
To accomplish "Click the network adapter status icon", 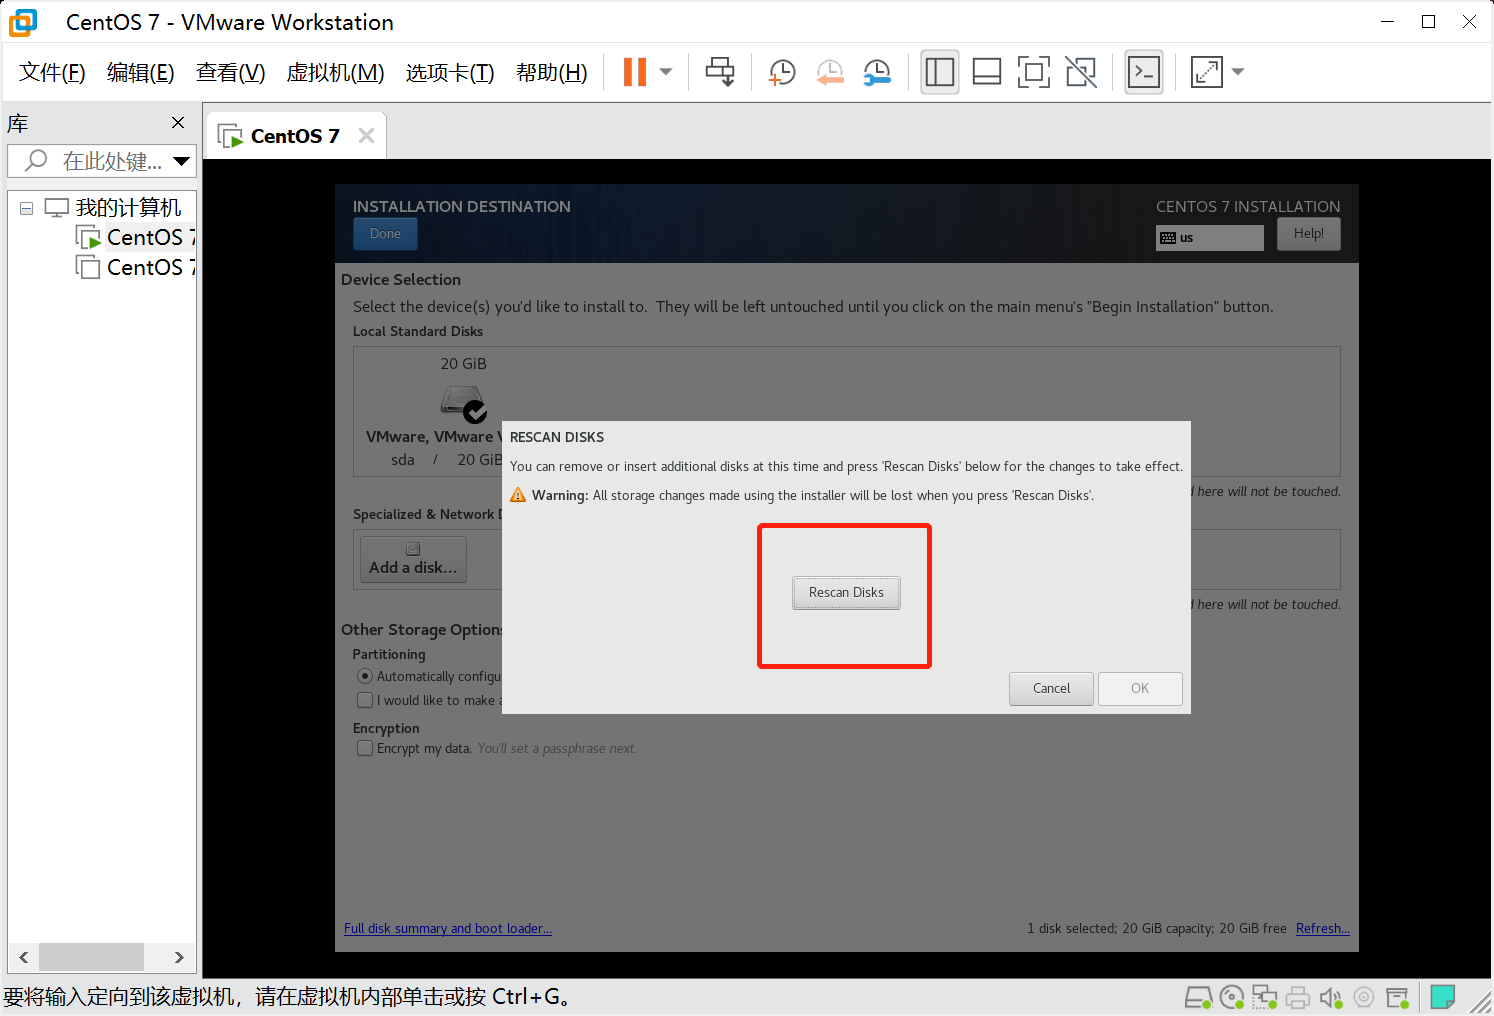I will pyautogui.click(x=1265, y=997).
